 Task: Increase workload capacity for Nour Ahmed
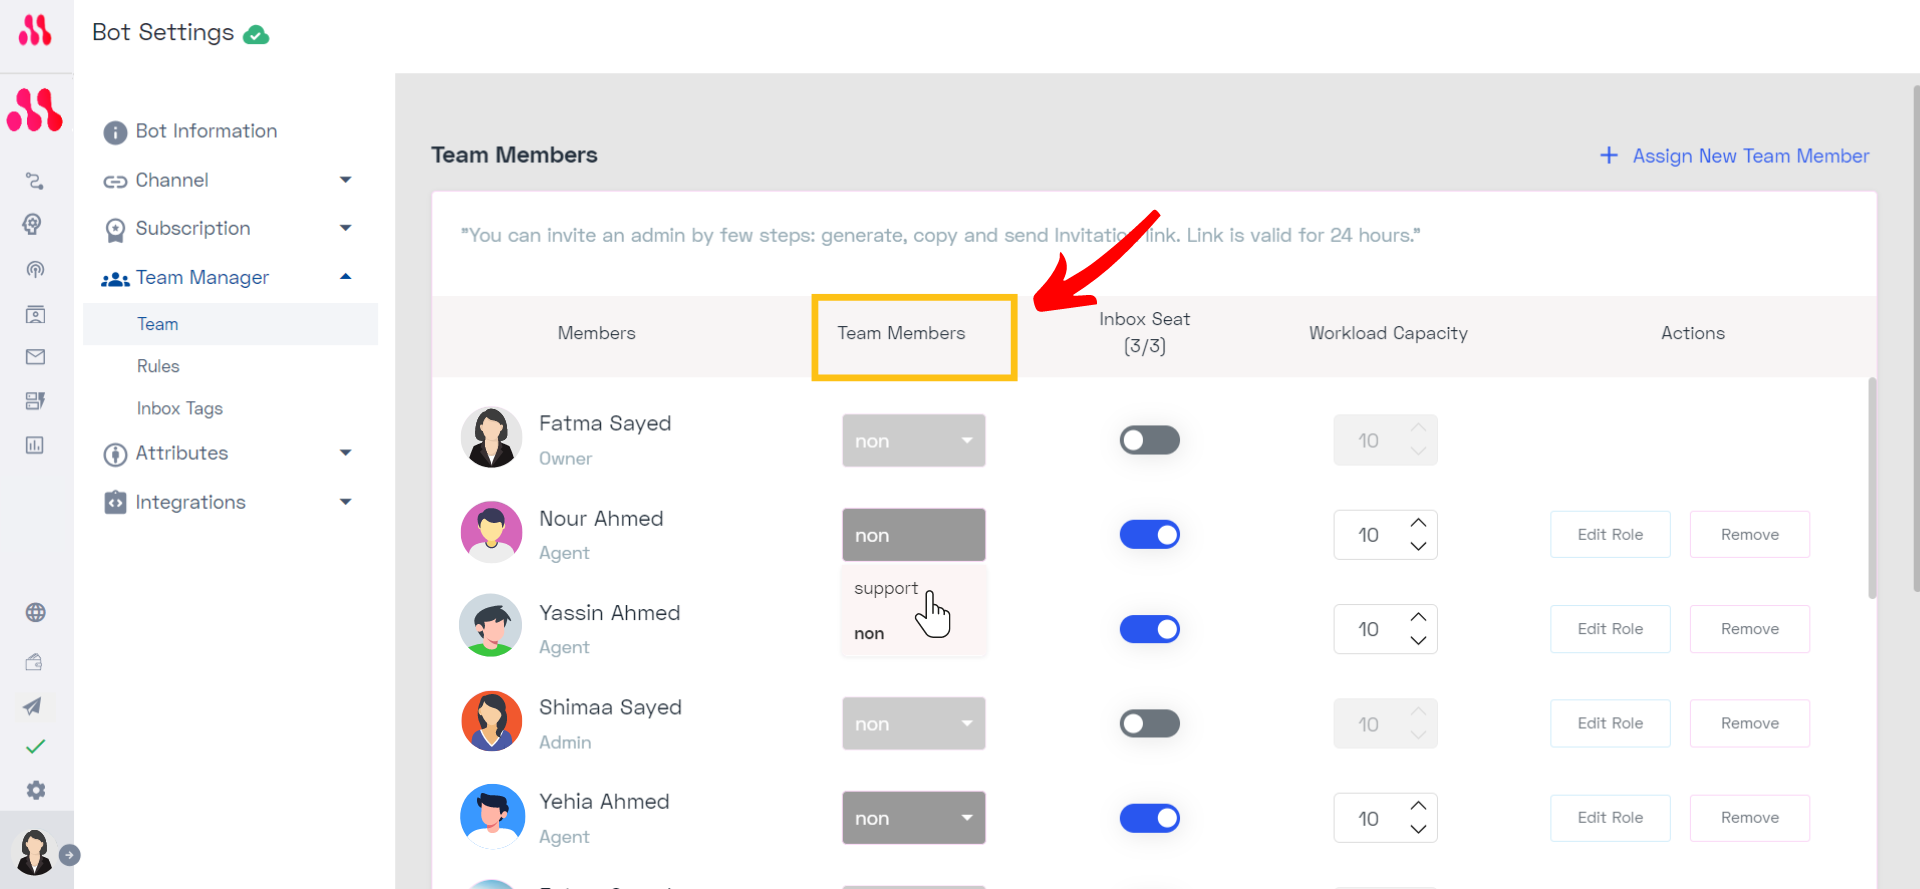1418,523
